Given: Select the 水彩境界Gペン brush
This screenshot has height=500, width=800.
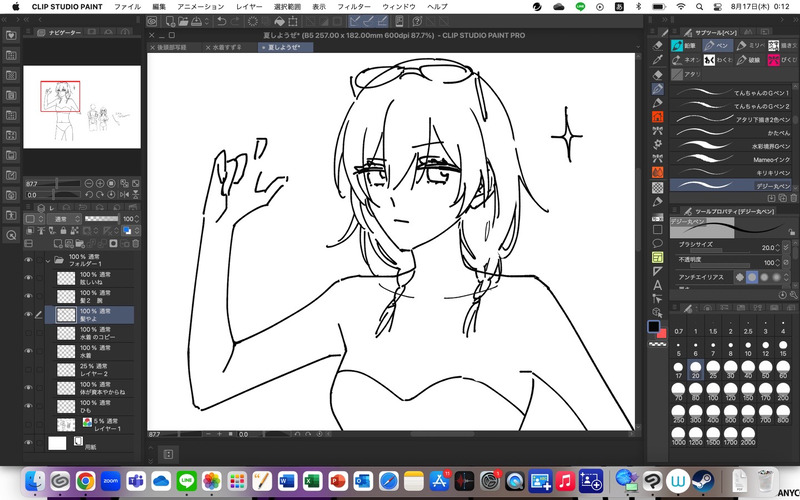Looking at the screenshot, I should point(730,146).
